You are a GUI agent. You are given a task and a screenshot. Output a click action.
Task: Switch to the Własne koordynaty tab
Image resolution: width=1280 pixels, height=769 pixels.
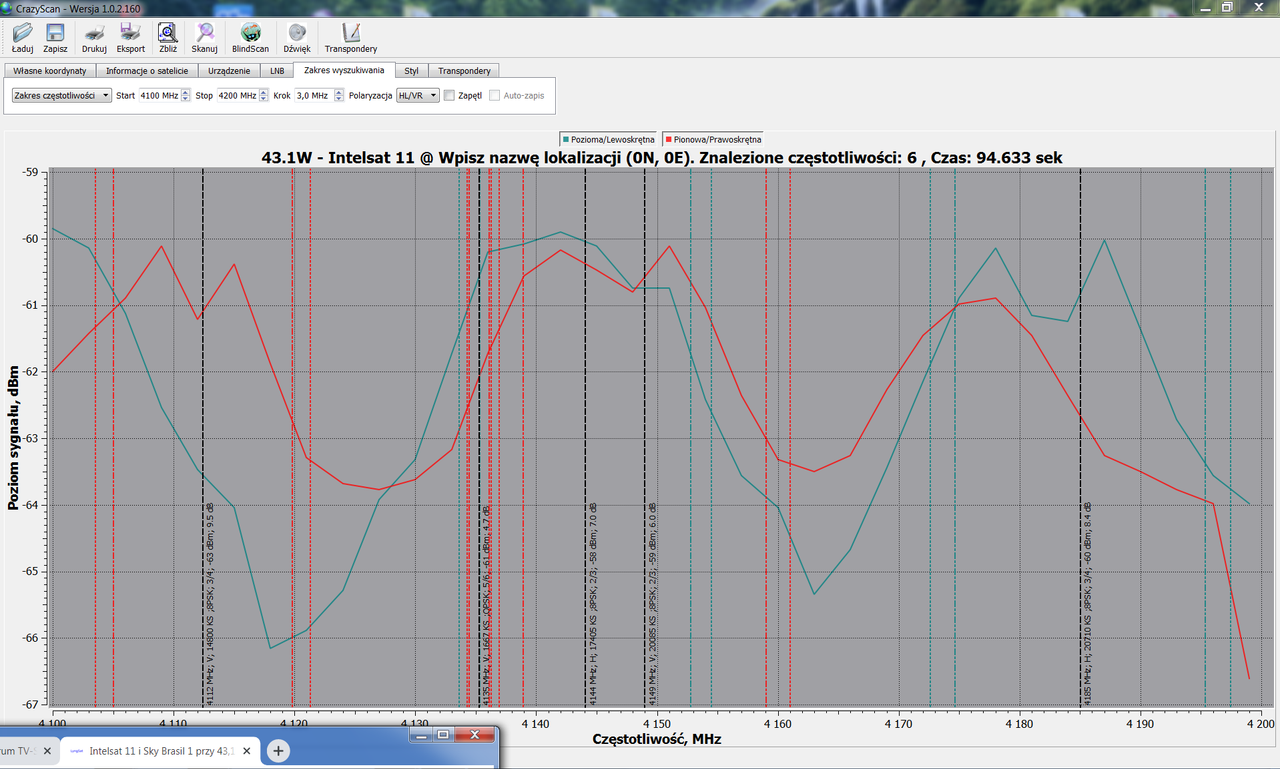click(50, 71)
